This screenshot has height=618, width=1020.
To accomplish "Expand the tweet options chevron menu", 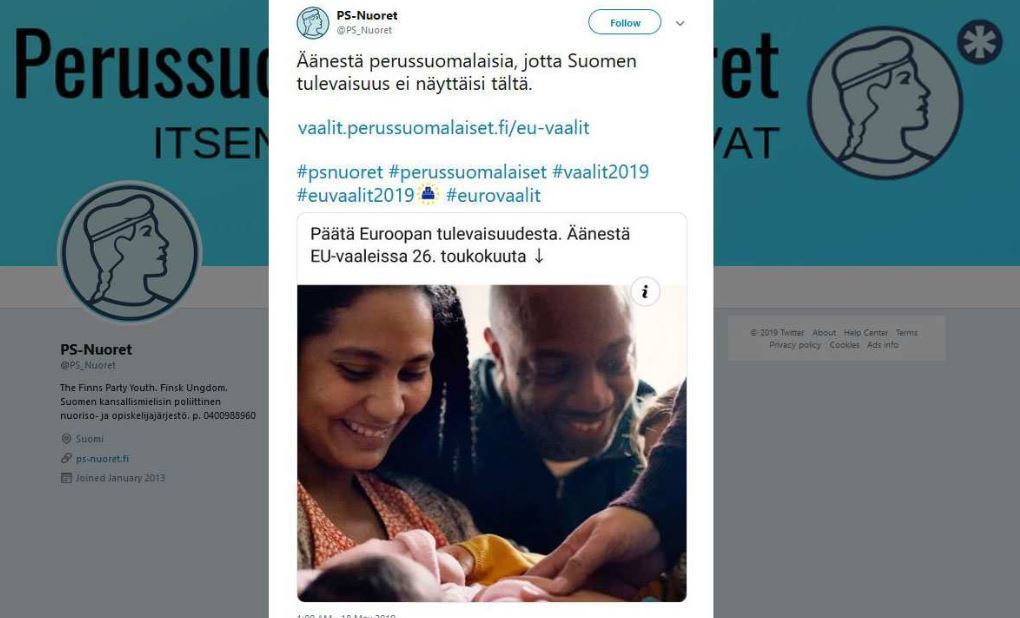I will point(680,23).
